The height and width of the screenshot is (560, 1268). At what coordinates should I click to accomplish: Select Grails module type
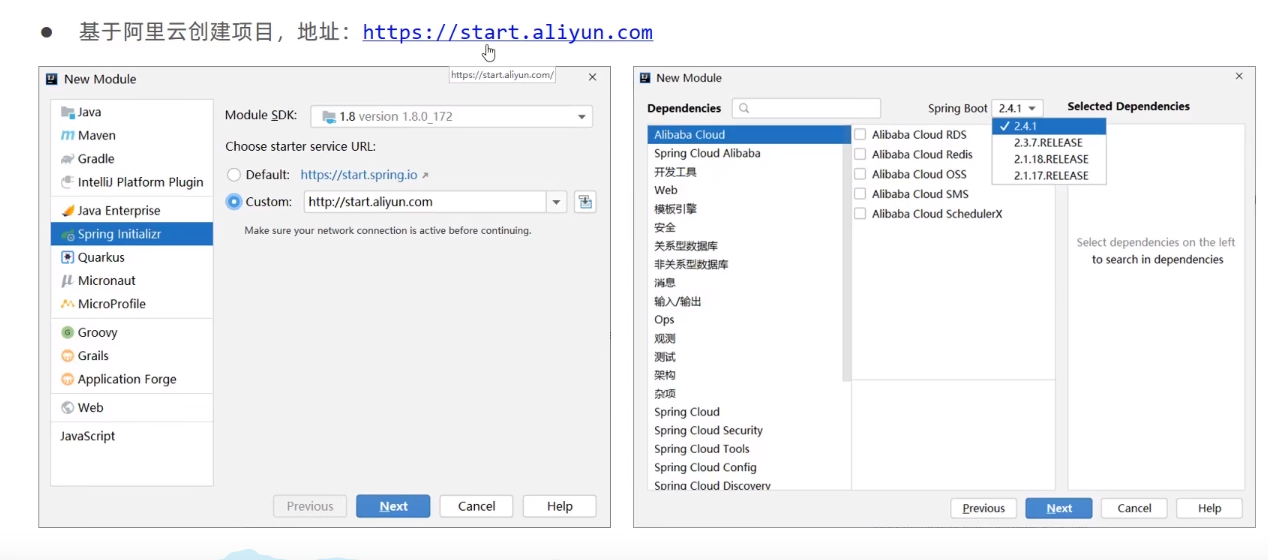pyautogui.click(x=131, y=355)
